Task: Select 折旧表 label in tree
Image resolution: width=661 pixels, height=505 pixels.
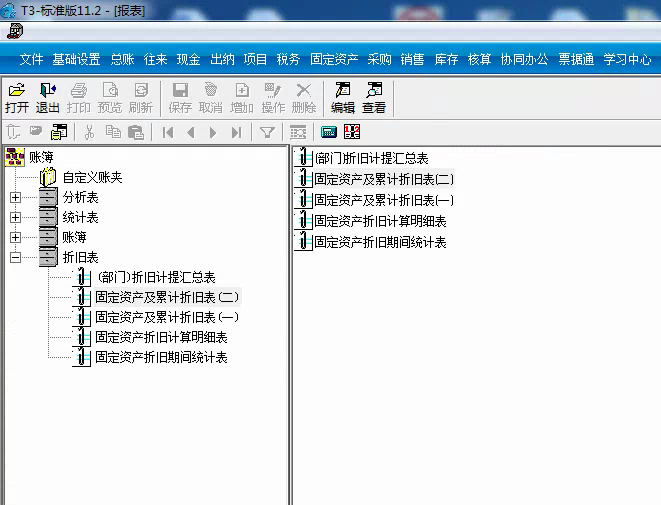Action: [80, 257]
